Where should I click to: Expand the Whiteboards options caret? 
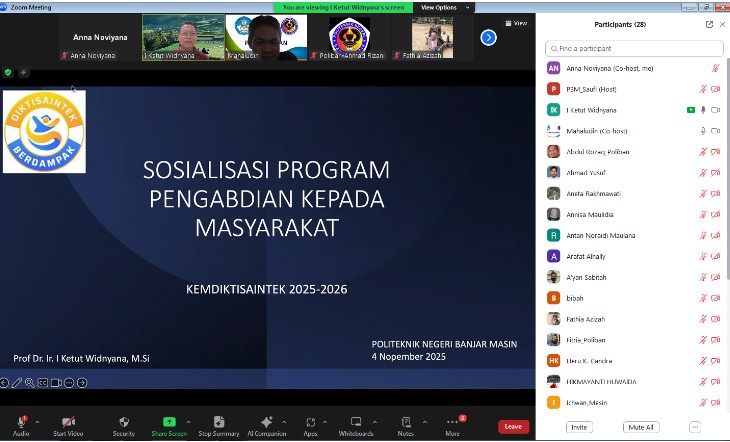[x=375, y=422]
